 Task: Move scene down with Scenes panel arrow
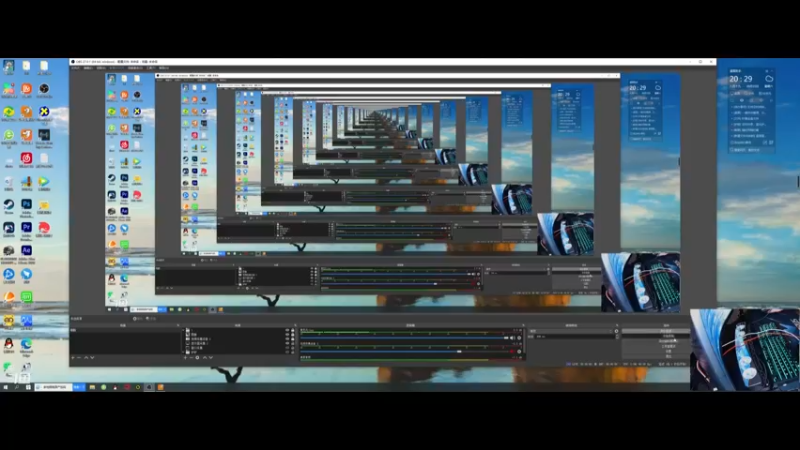click(x=92, y=358)
